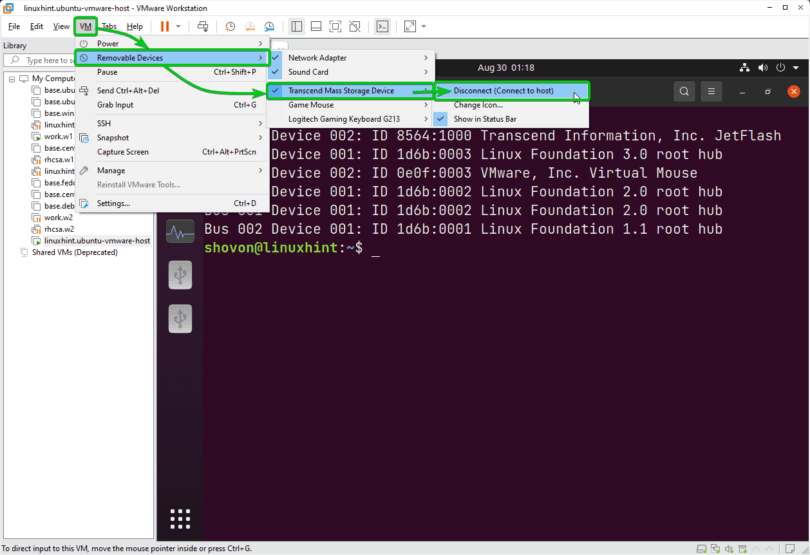Select work.w1 in the library
This screenshot has height=555, width=810.
pyautogui.click(x=58, y=136)
